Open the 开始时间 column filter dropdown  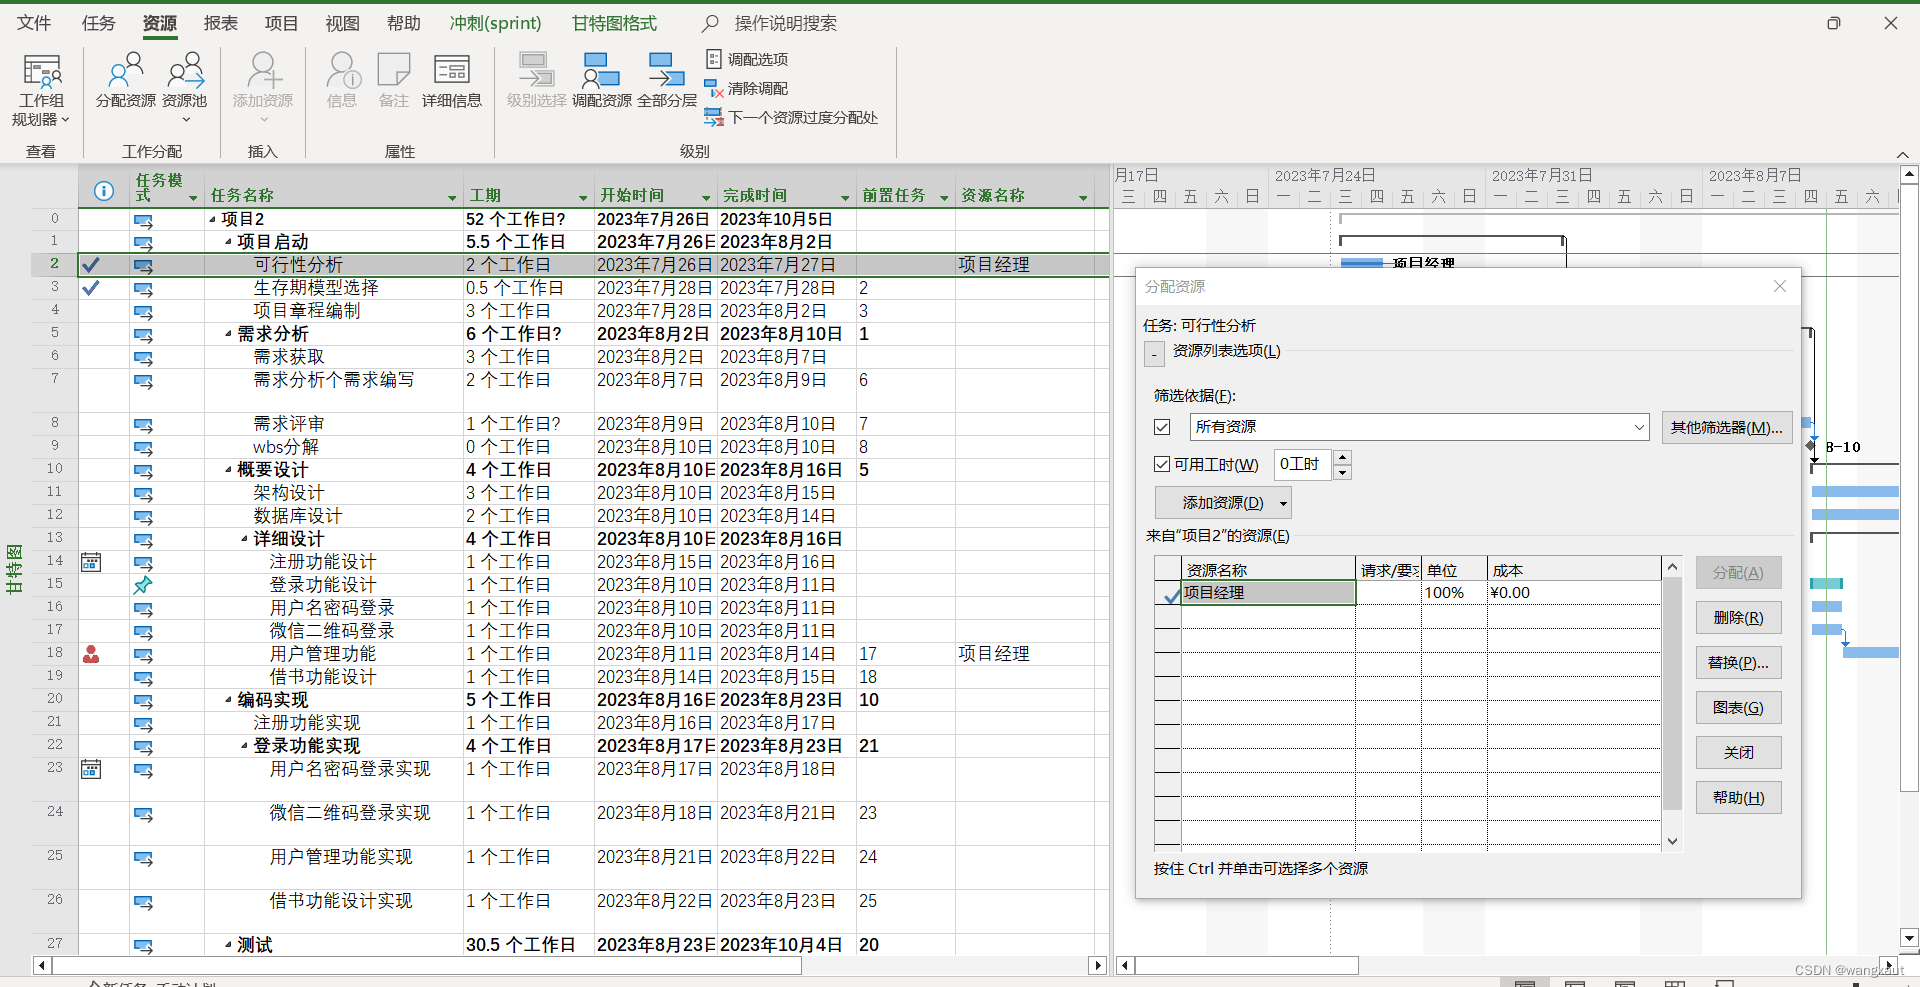pos(706,198)
